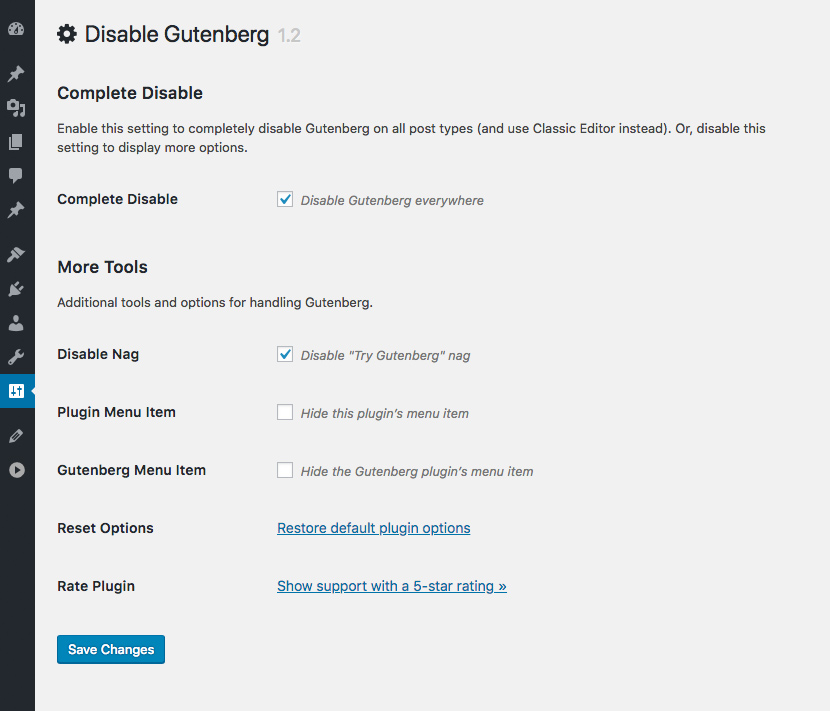The image size is (830, 711).
Task: Uncheck Disable Gutenberg everywhere
Action: [x=285, y=200]
